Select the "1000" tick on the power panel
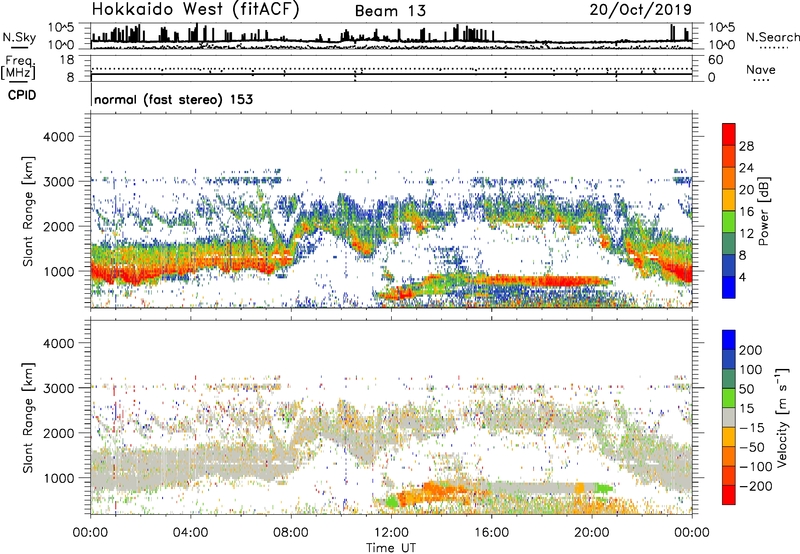The height and width of the screenshot is (554, 800). 59,271
